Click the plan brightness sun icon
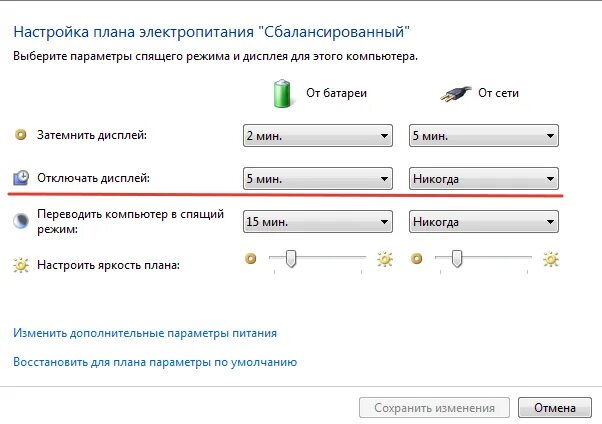 [22, 265]
